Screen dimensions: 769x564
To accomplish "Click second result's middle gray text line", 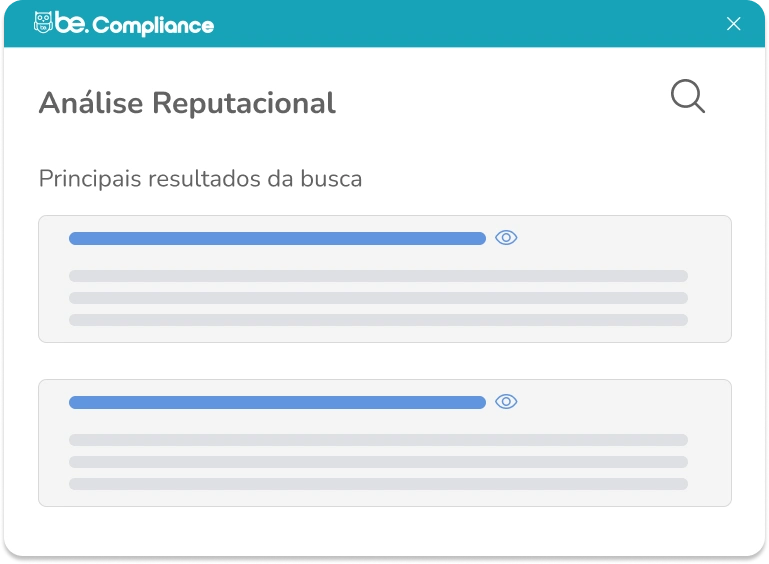I will 378,462.
